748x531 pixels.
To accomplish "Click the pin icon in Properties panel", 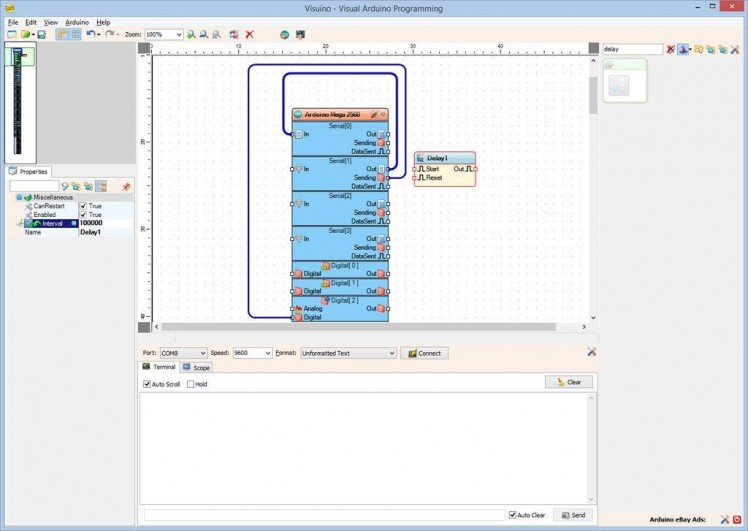I will 126,186.
